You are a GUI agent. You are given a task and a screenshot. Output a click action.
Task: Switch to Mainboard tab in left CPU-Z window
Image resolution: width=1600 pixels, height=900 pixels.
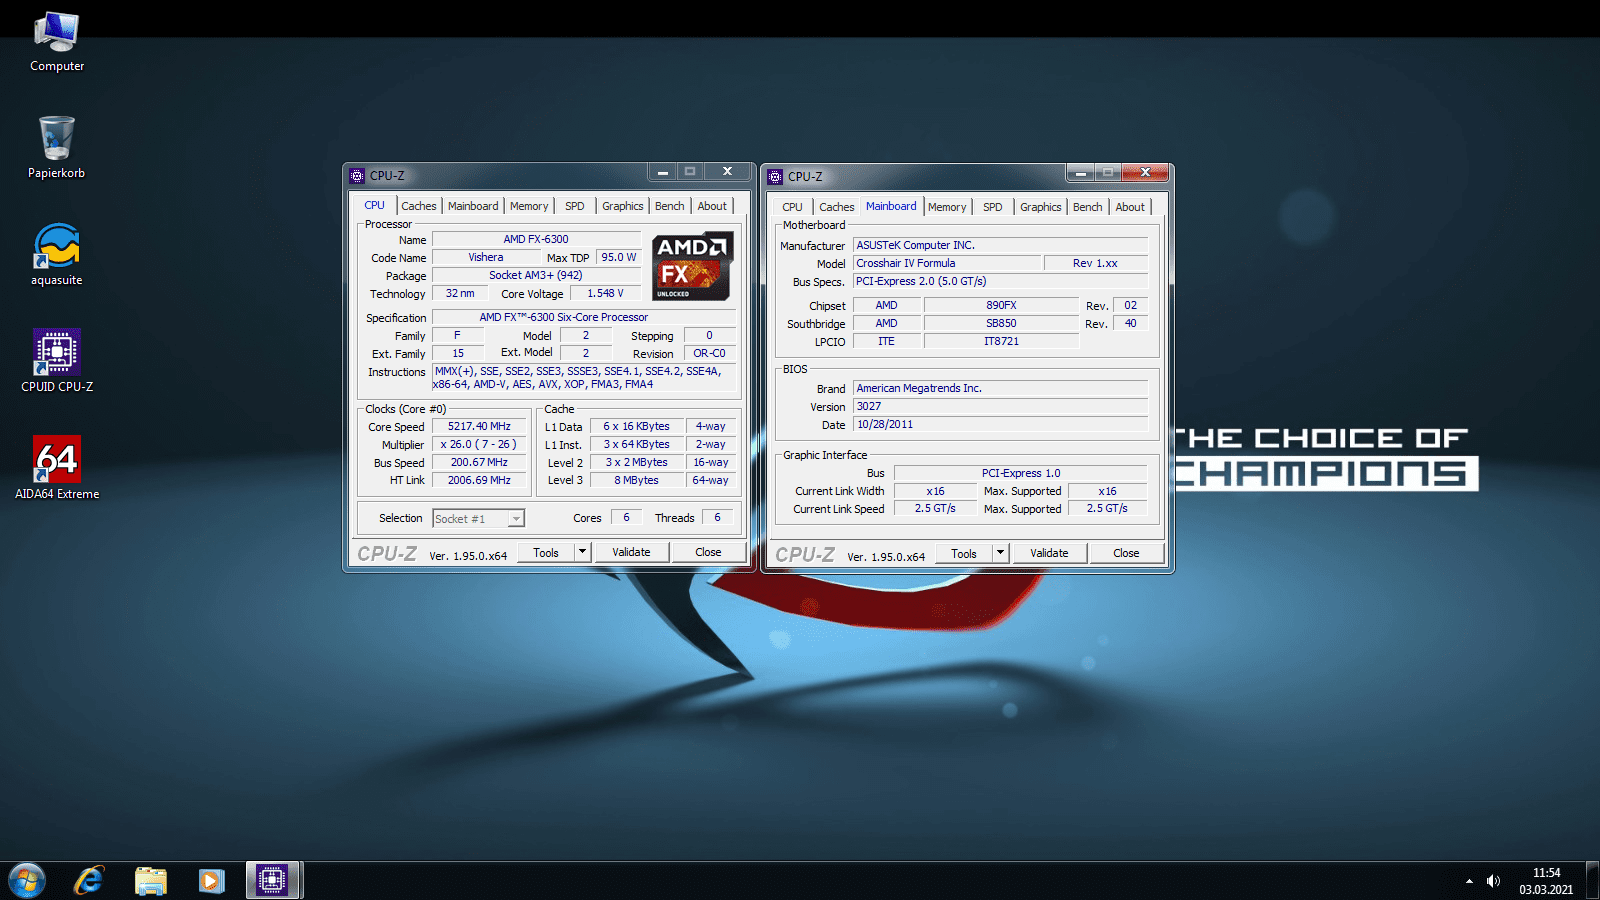[x=473, y=206]
